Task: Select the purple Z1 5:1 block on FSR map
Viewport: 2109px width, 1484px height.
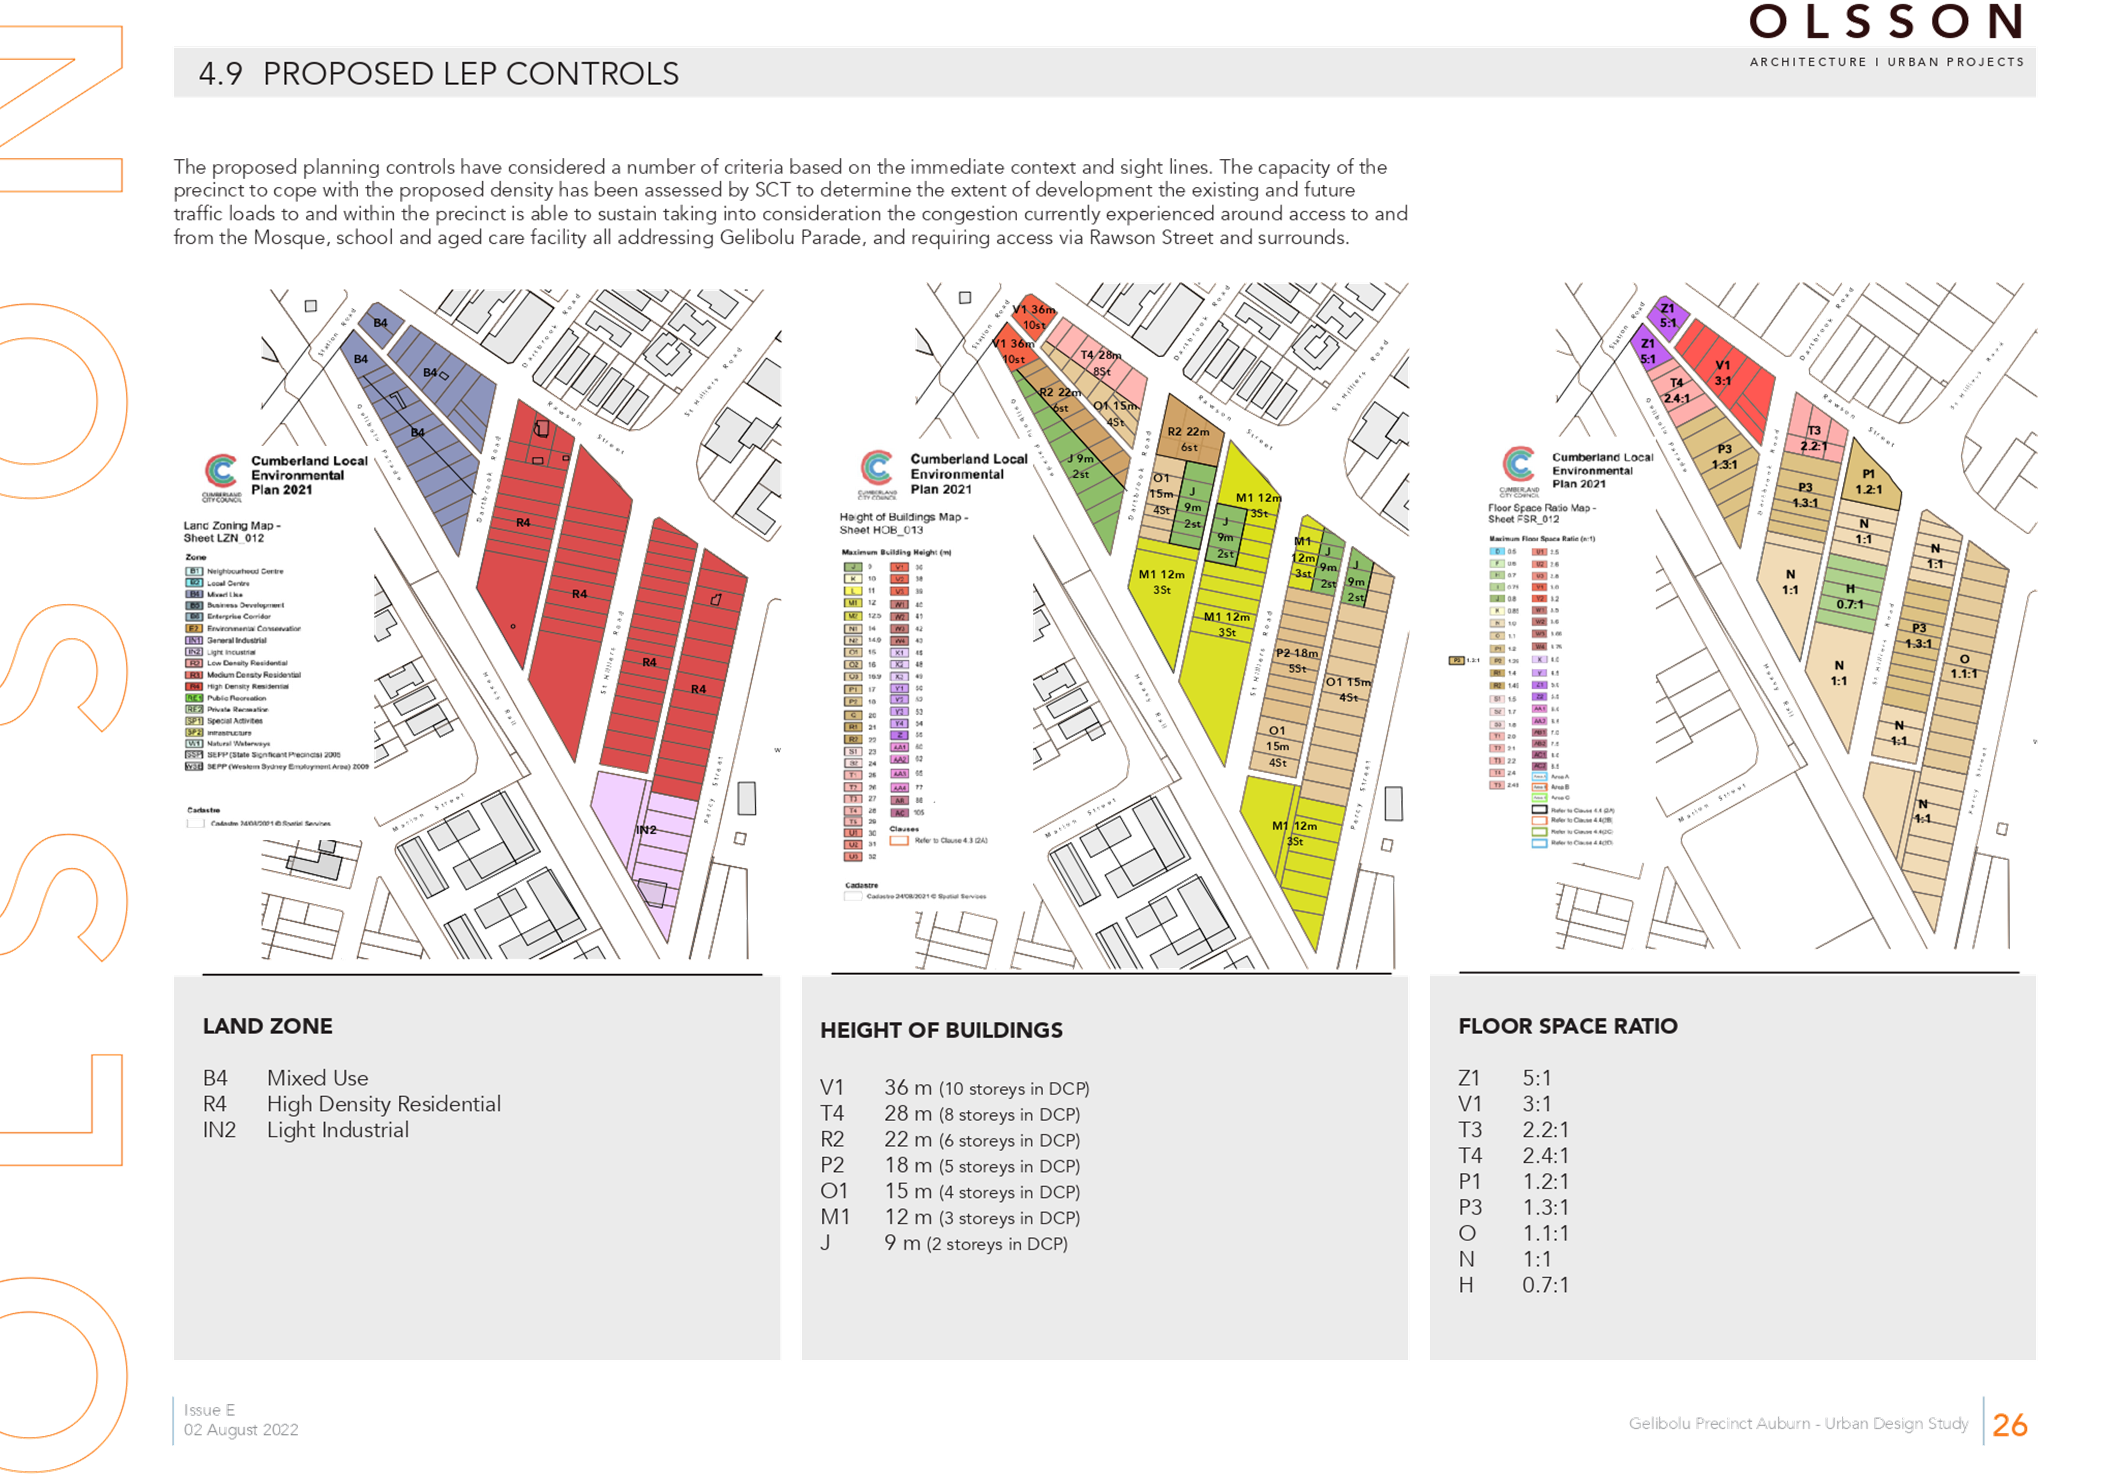Action: pyautogui.click(x=1667, y=316)
